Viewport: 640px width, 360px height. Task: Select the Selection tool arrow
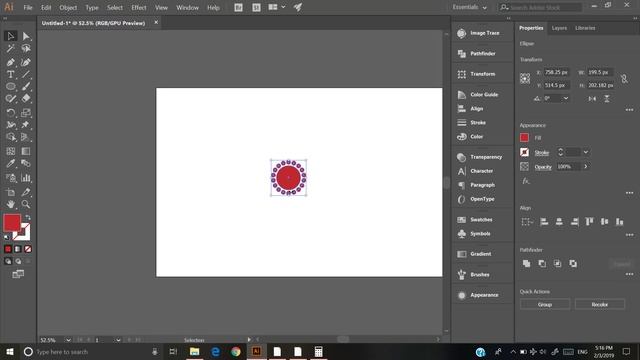coord(11,36)
